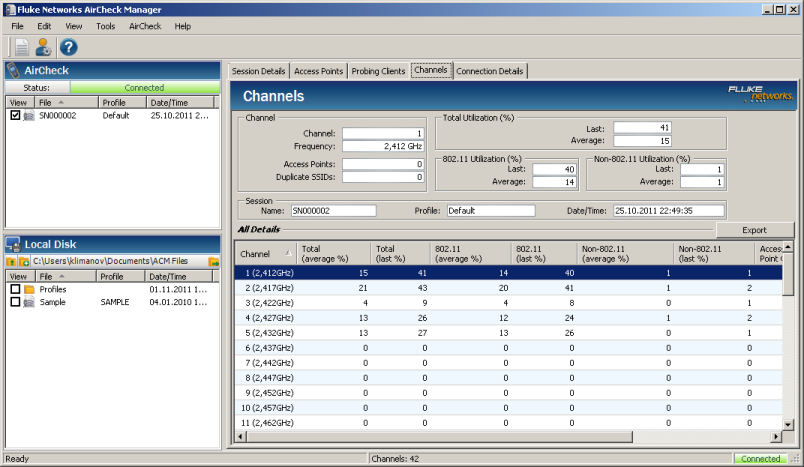Viewport: 804px width, 467px height.
Task: Select row 11 (2,462GHz) in table
Action: click(x=509, y=423)
